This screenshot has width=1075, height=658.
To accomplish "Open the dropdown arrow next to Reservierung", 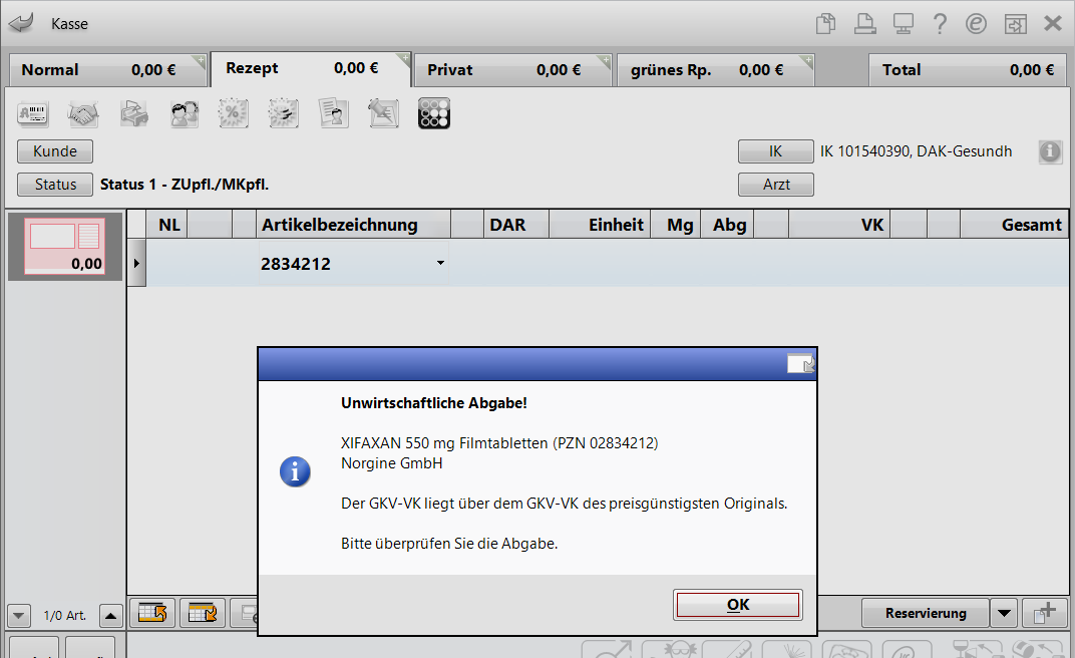I will coord(1004,613).
